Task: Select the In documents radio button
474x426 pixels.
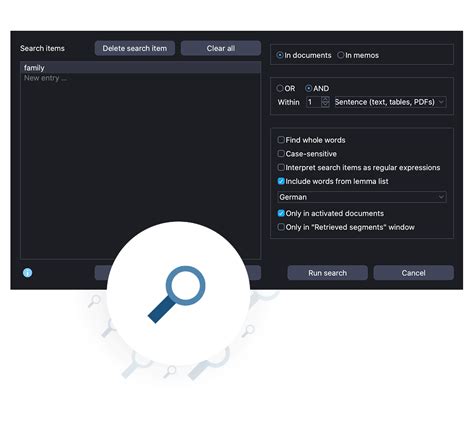Action: point(280,55)
